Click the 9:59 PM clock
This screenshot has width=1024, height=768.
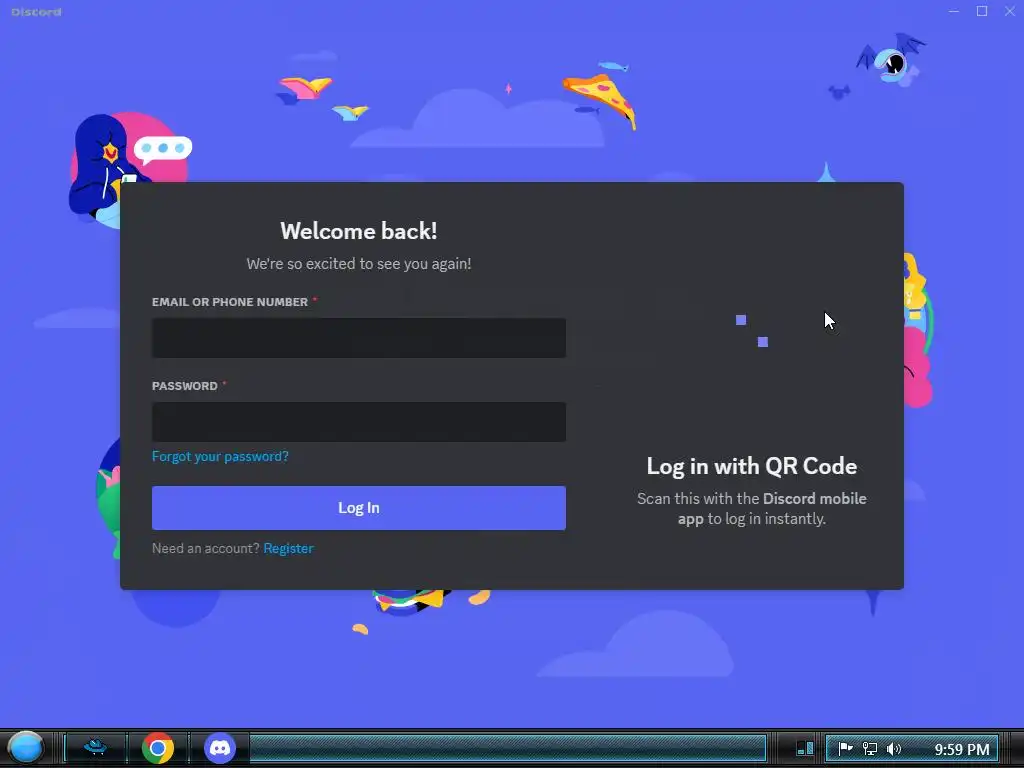click(961, 750)
